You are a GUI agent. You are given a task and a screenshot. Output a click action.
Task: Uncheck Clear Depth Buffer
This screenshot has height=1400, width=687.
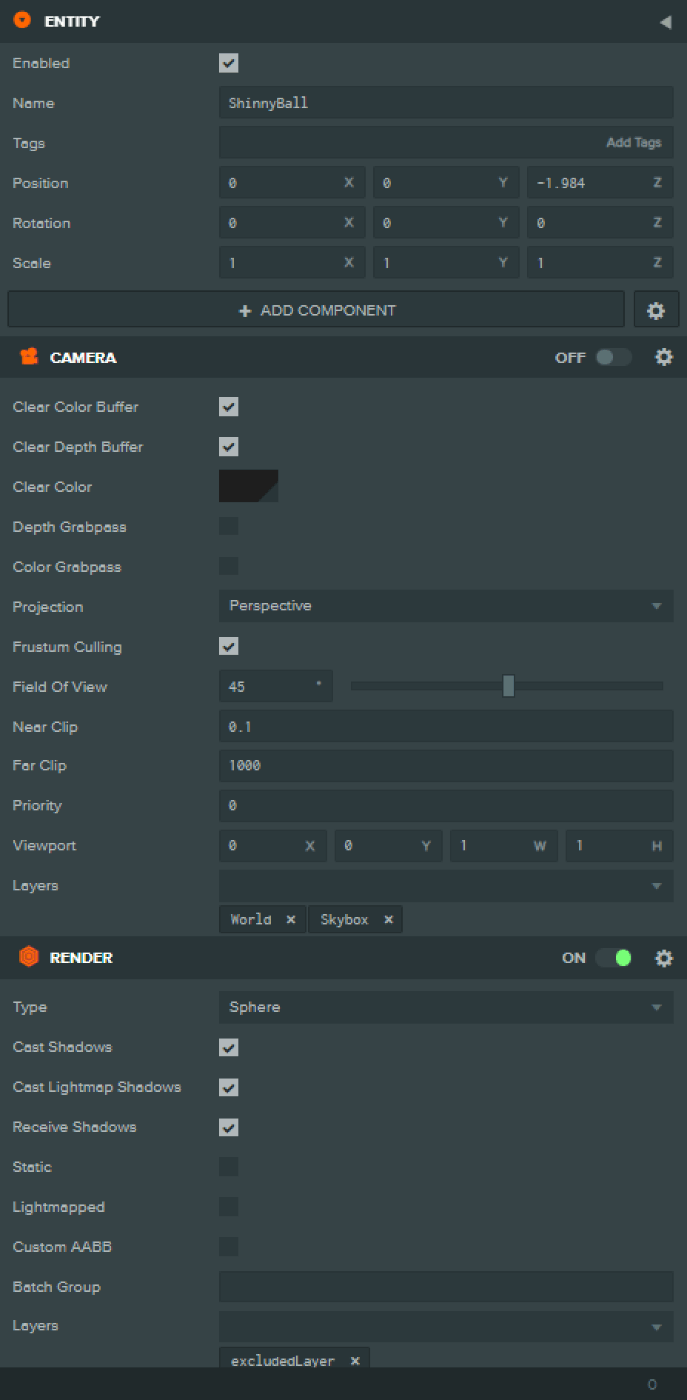point(229,447)
